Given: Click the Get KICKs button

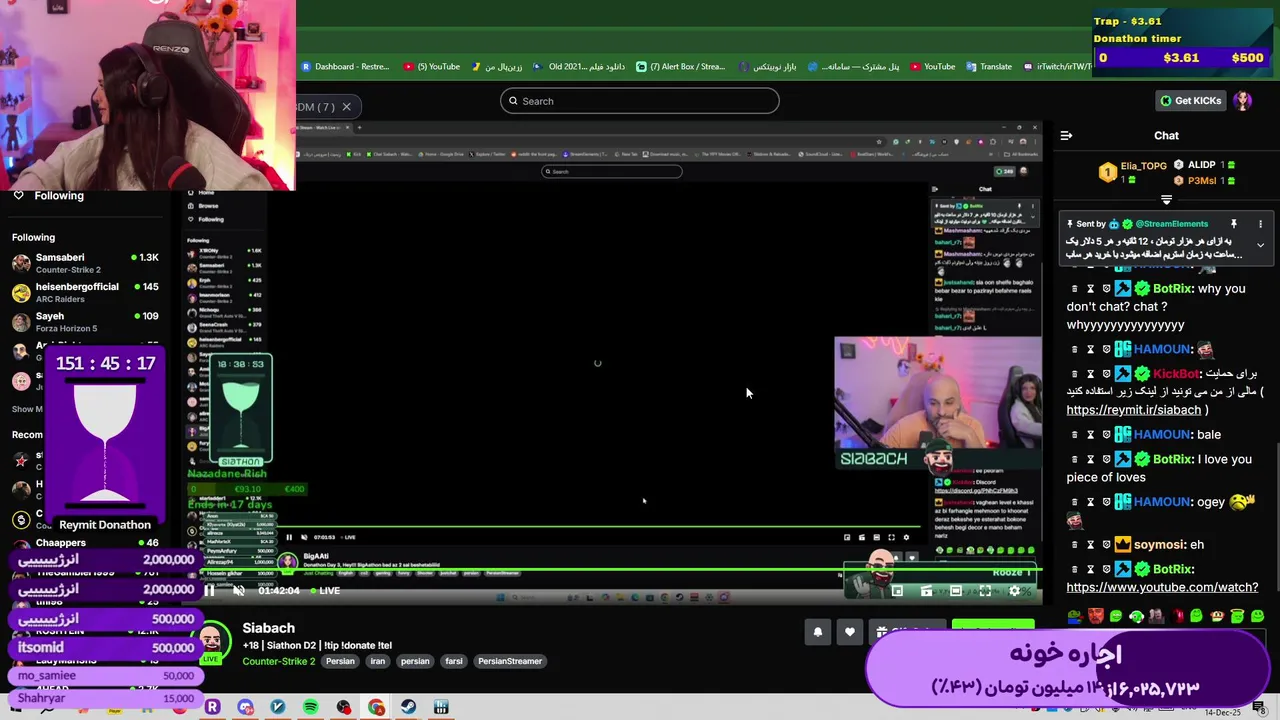Looking at the screenshot, I should click(1190, 100).
